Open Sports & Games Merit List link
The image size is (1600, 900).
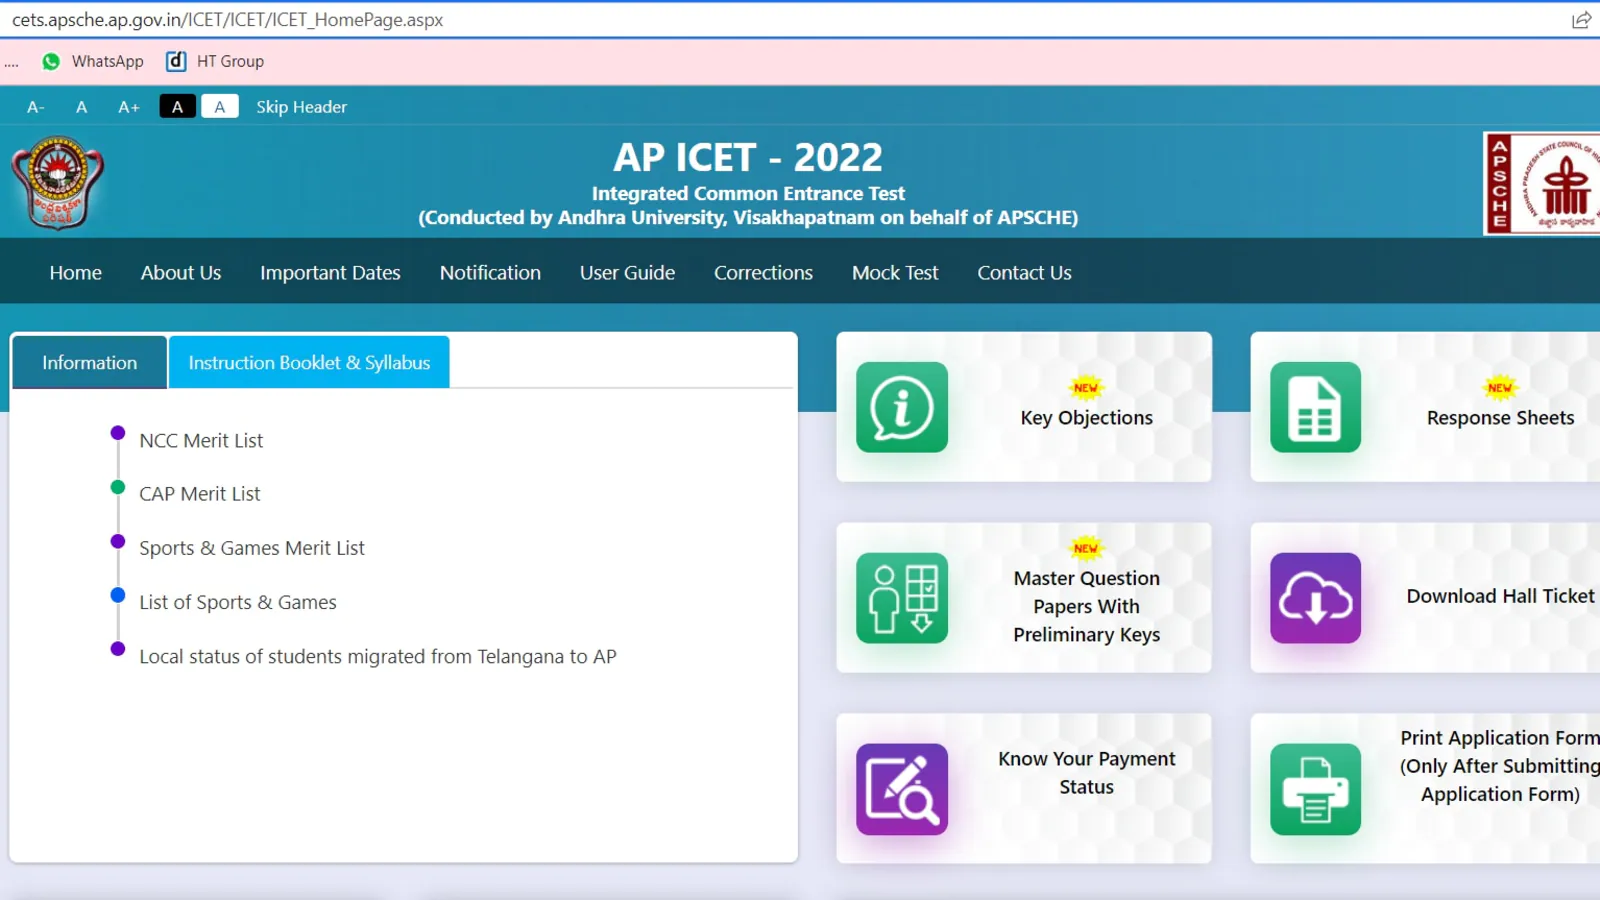252,547
